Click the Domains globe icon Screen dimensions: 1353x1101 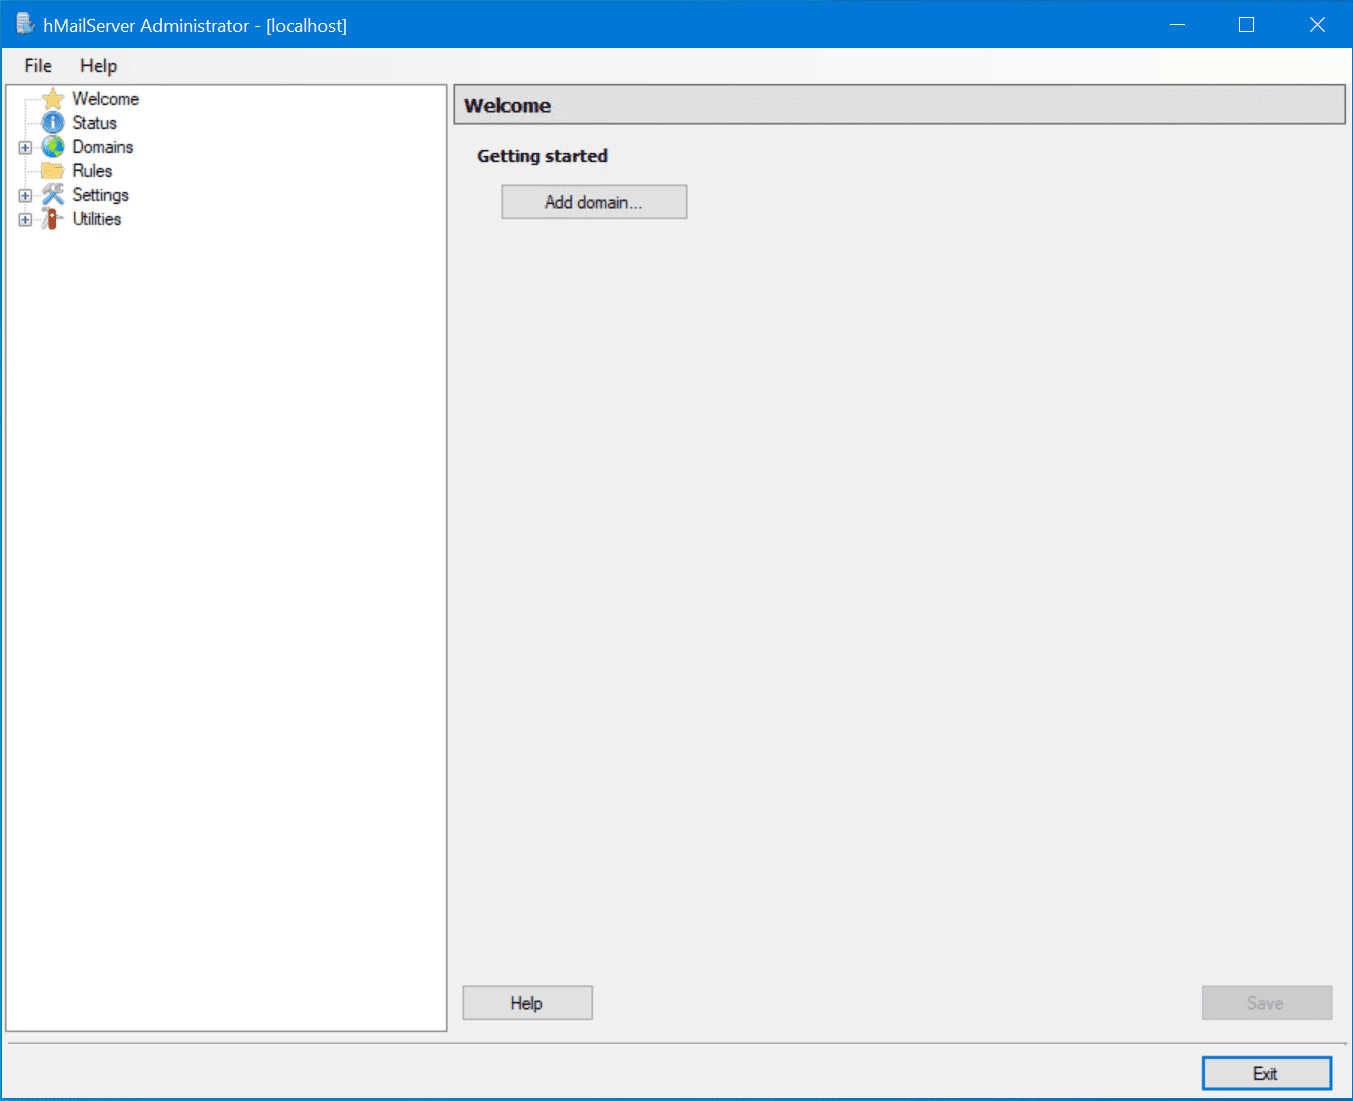[52, 146]
